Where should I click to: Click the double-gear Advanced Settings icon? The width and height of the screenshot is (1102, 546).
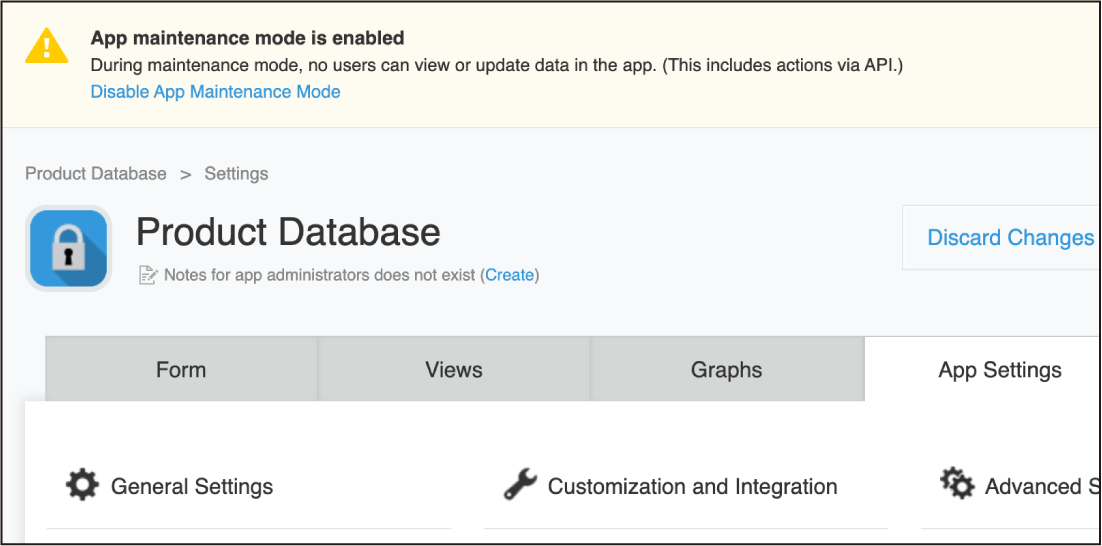tap(957, 485)
